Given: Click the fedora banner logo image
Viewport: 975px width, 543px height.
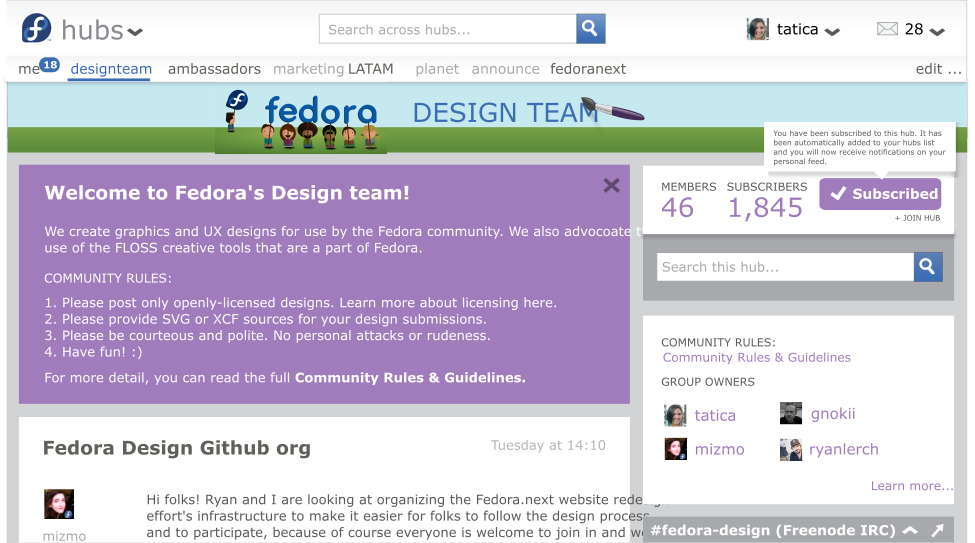Looking at the screenshot, I should 301,120.
